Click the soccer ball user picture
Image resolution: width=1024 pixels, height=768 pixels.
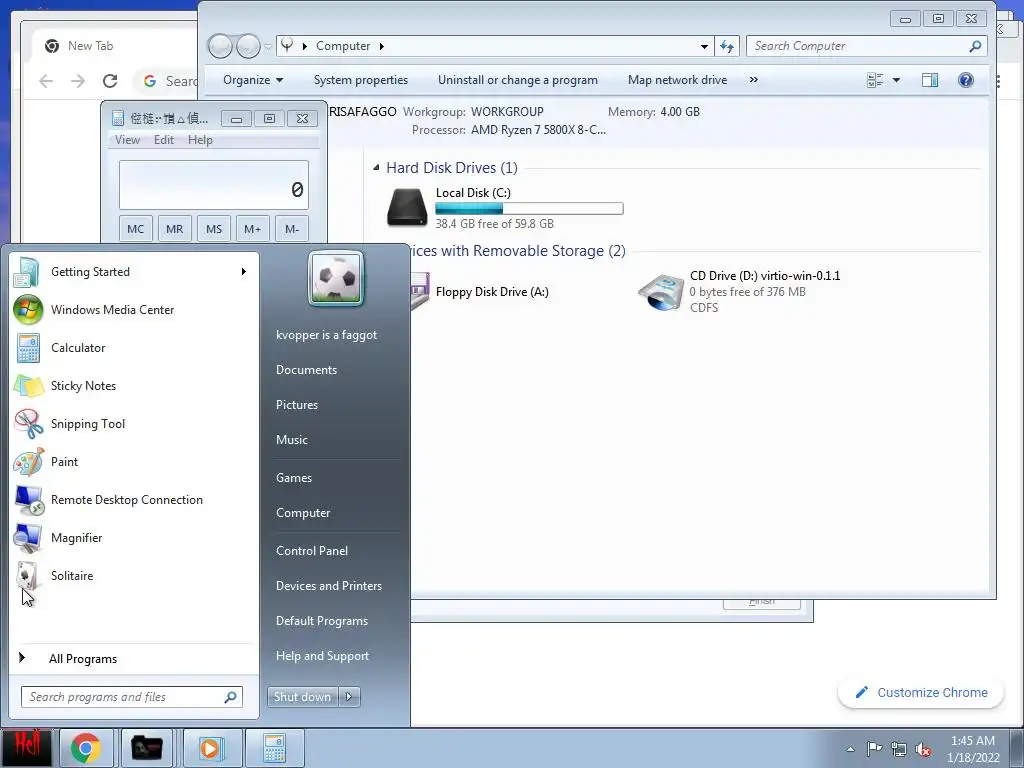(x=336, y=278)
